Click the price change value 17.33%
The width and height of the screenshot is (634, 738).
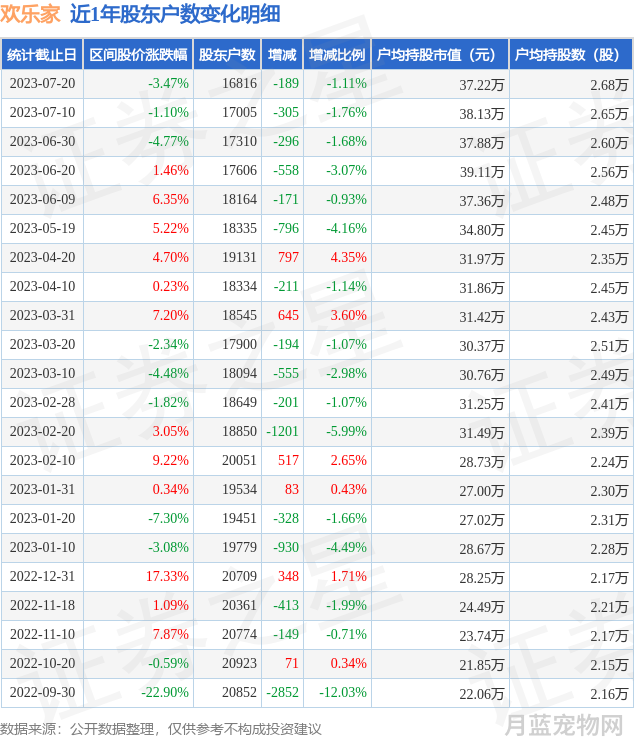coord(167,576)
